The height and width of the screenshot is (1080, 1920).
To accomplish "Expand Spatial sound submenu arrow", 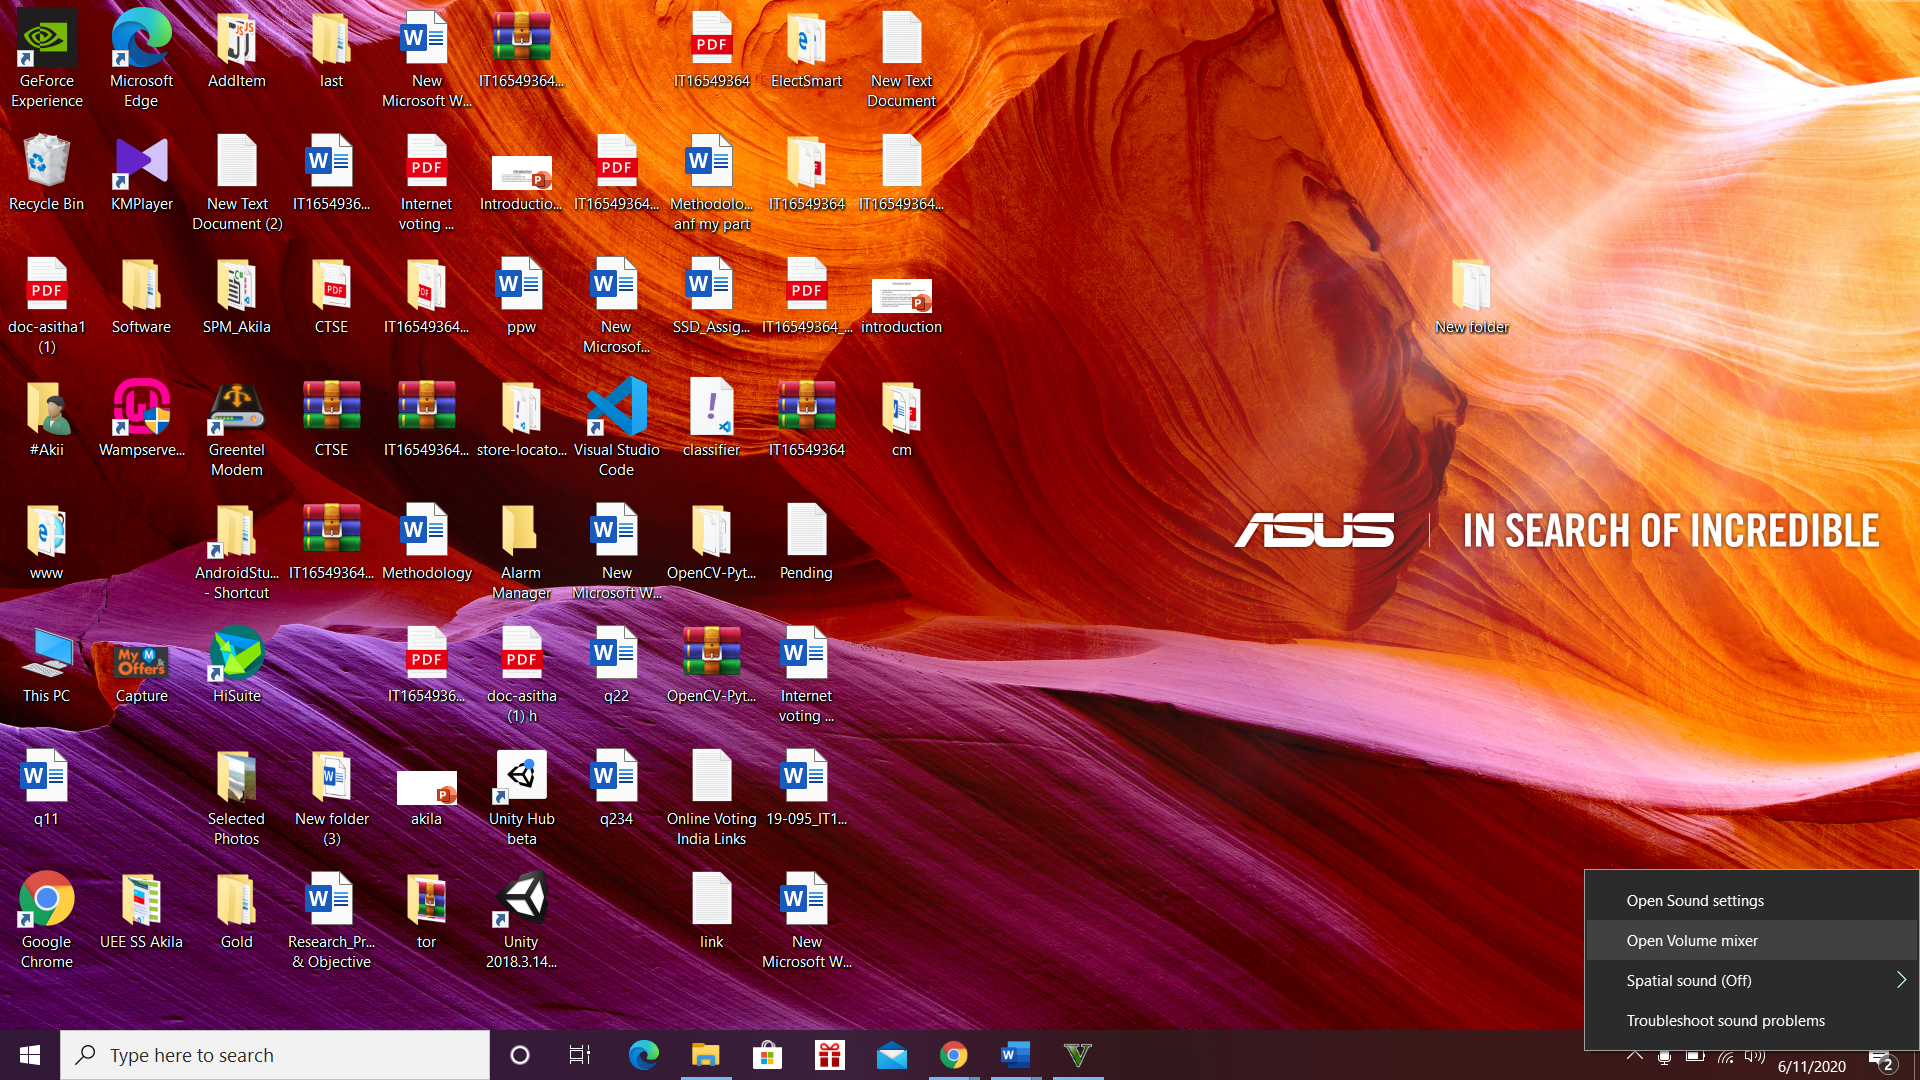I will [x=1901, y=980].
